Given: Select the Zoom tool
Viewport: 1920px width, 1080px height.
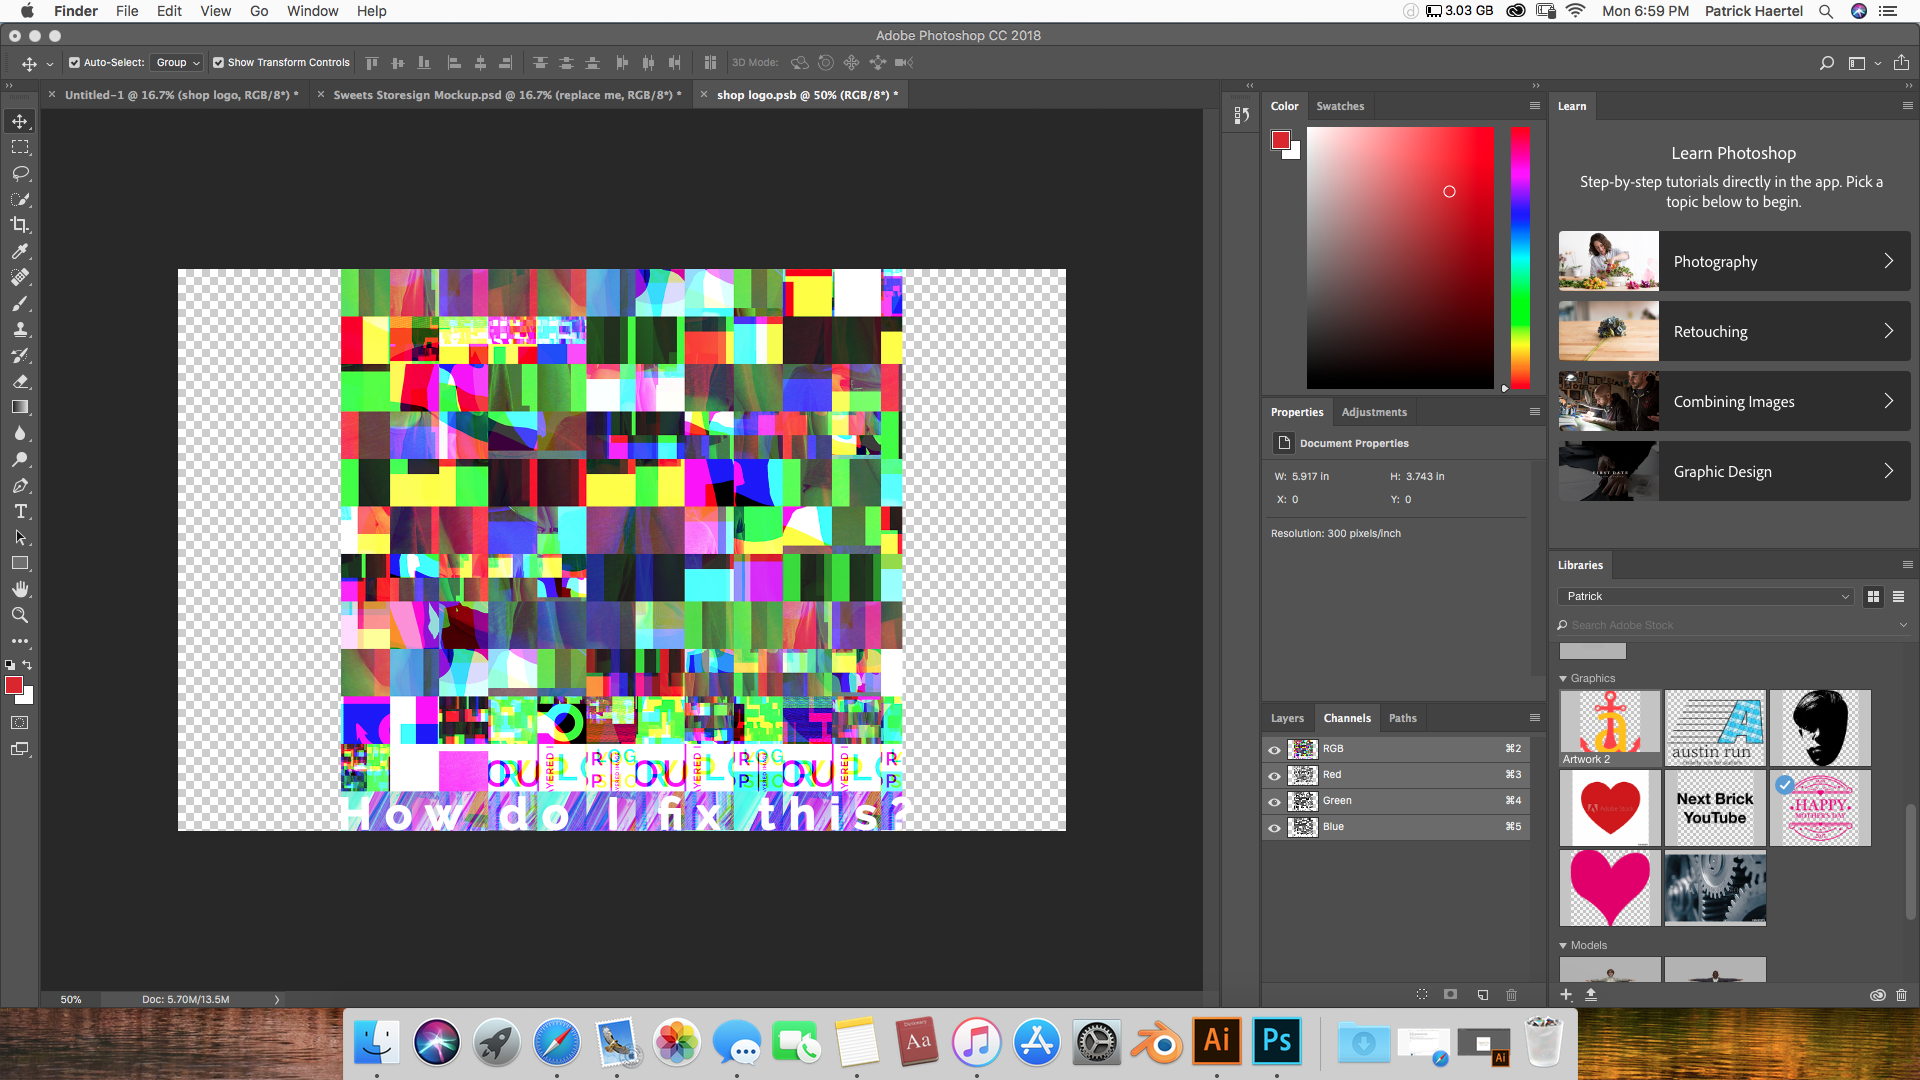Looking at the screenshot, I should (20, 616).
